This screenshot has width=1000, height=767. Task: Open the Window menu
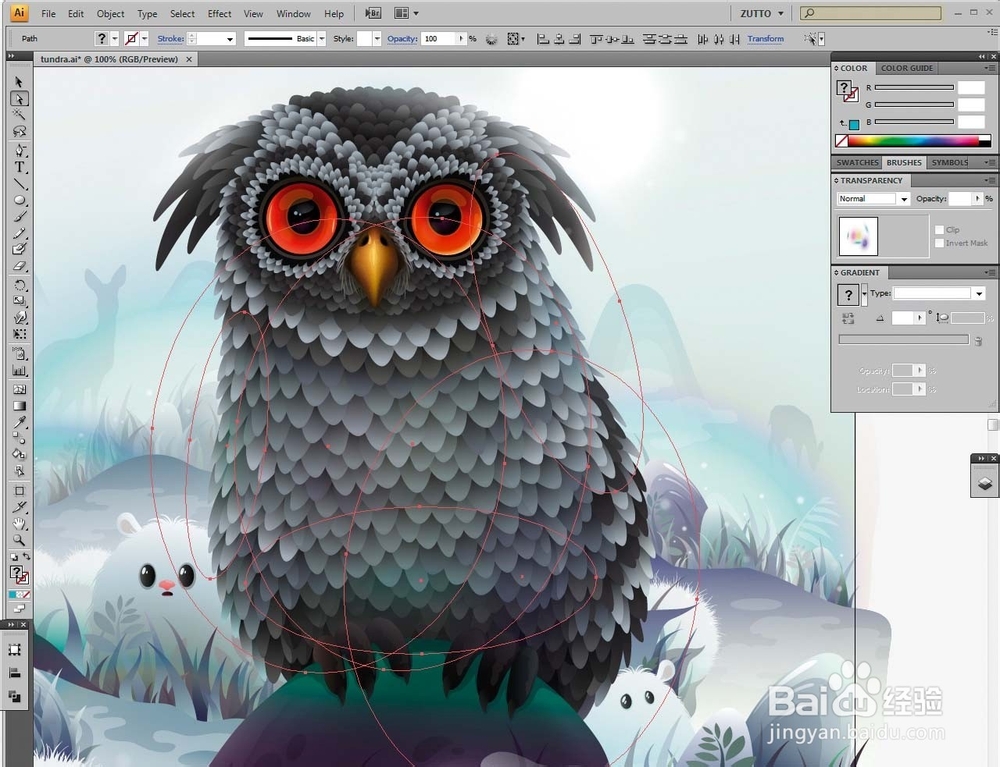click(293, 13)
